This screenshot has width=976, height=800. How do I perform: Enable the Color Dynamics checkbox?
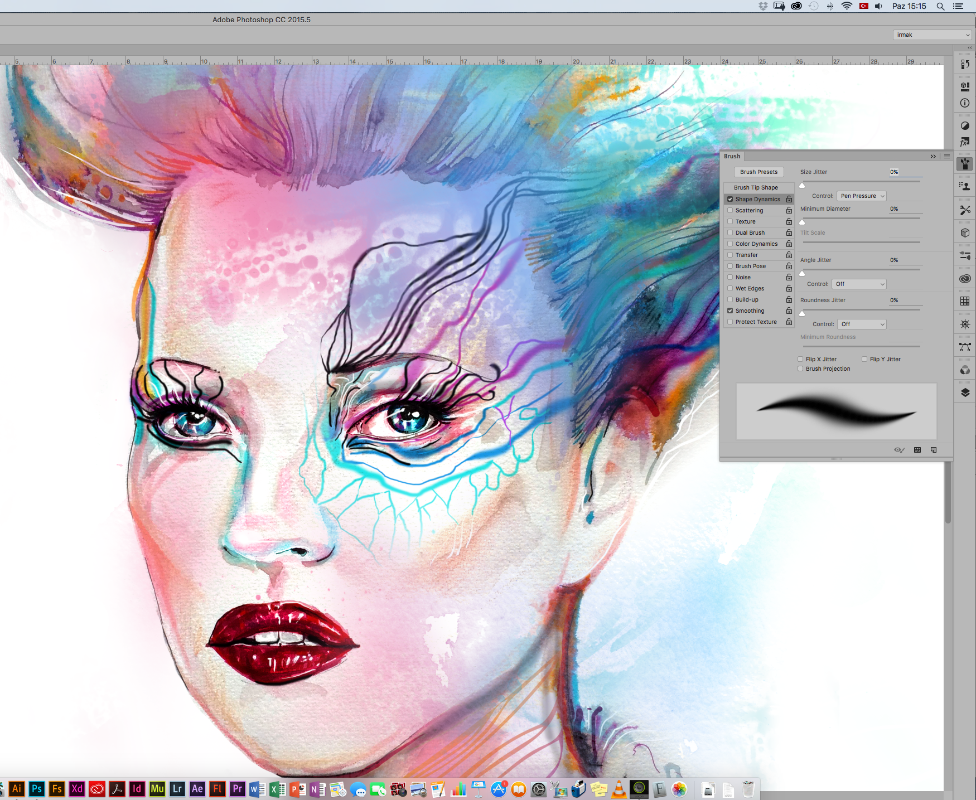(730, 244)
